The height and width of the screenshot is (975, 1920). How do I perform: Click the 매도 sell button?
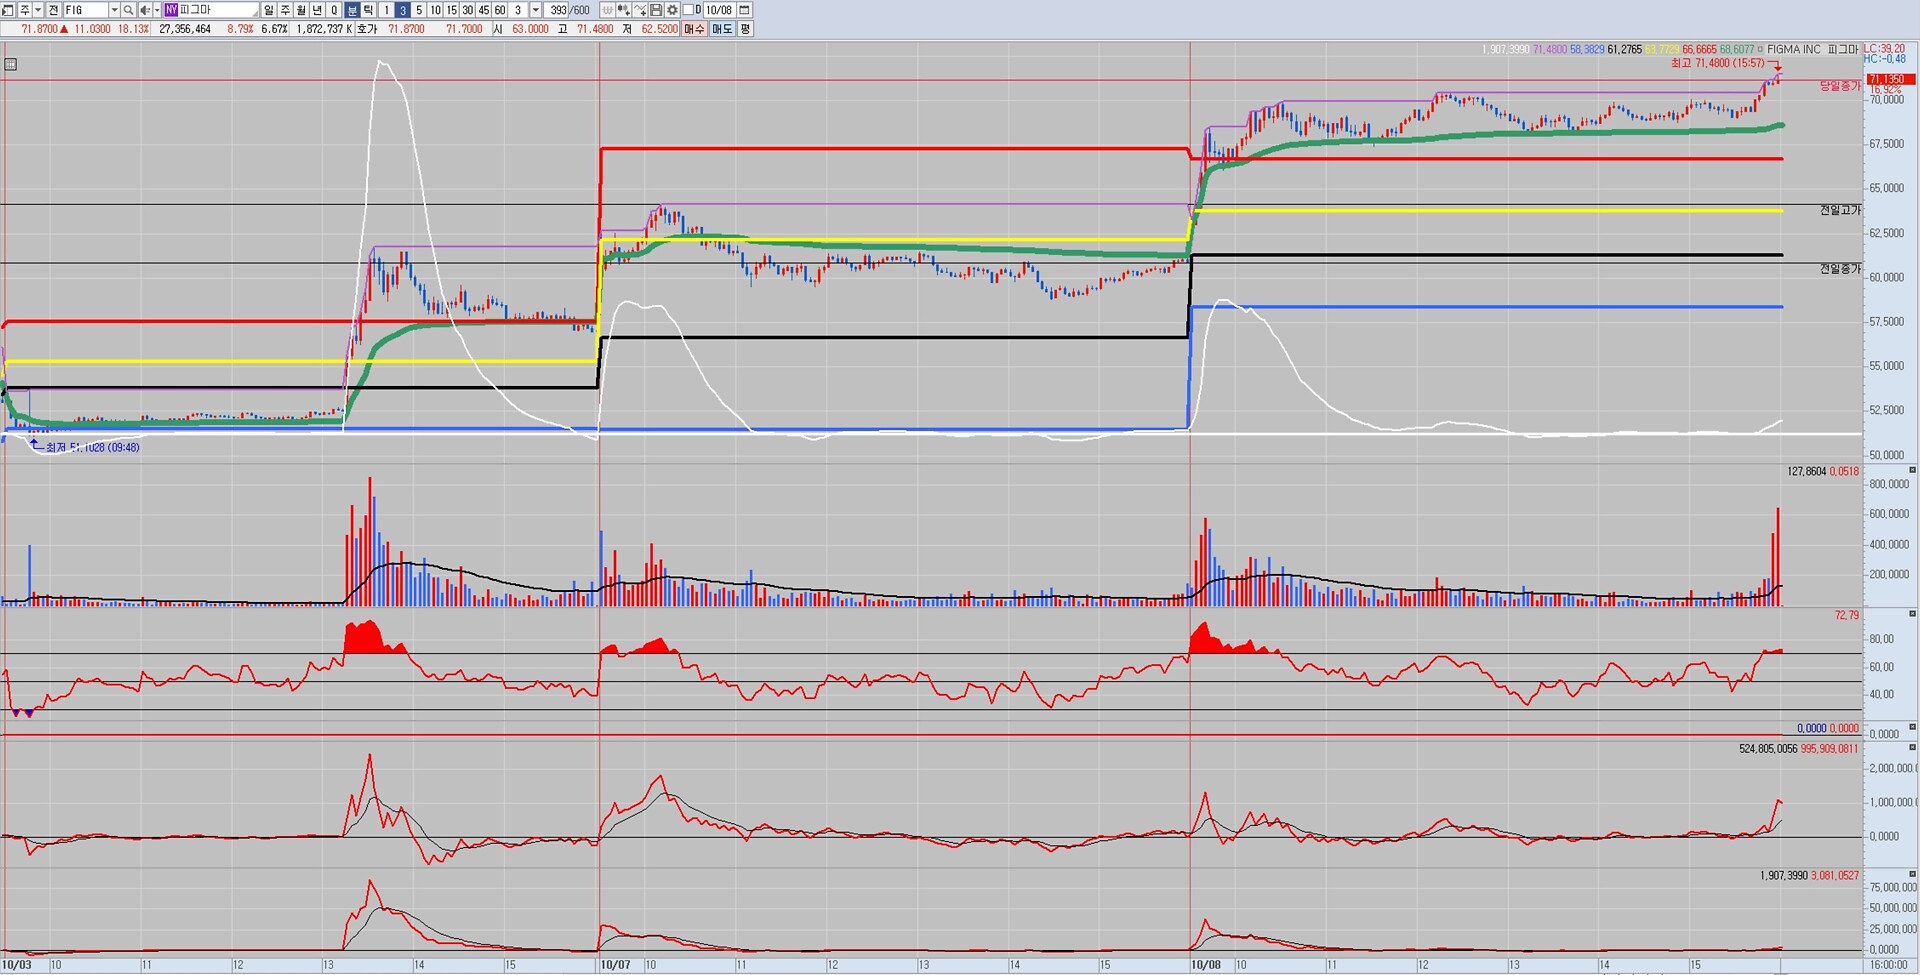point(722,29)
